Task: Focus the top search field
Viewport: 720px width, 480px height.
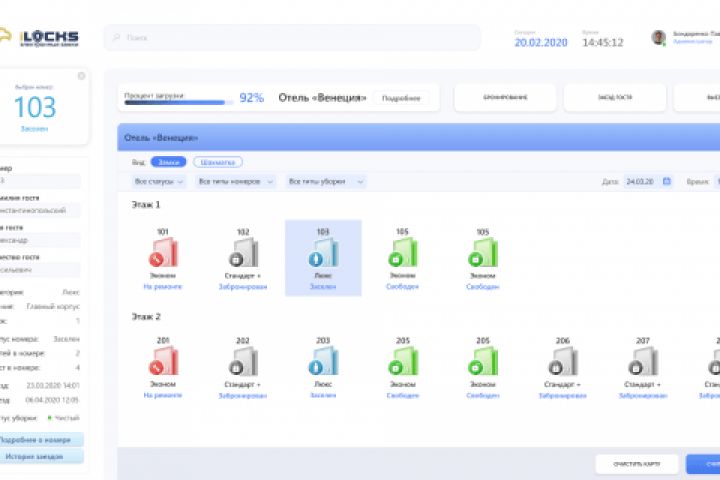Action: tap(292, 37)
